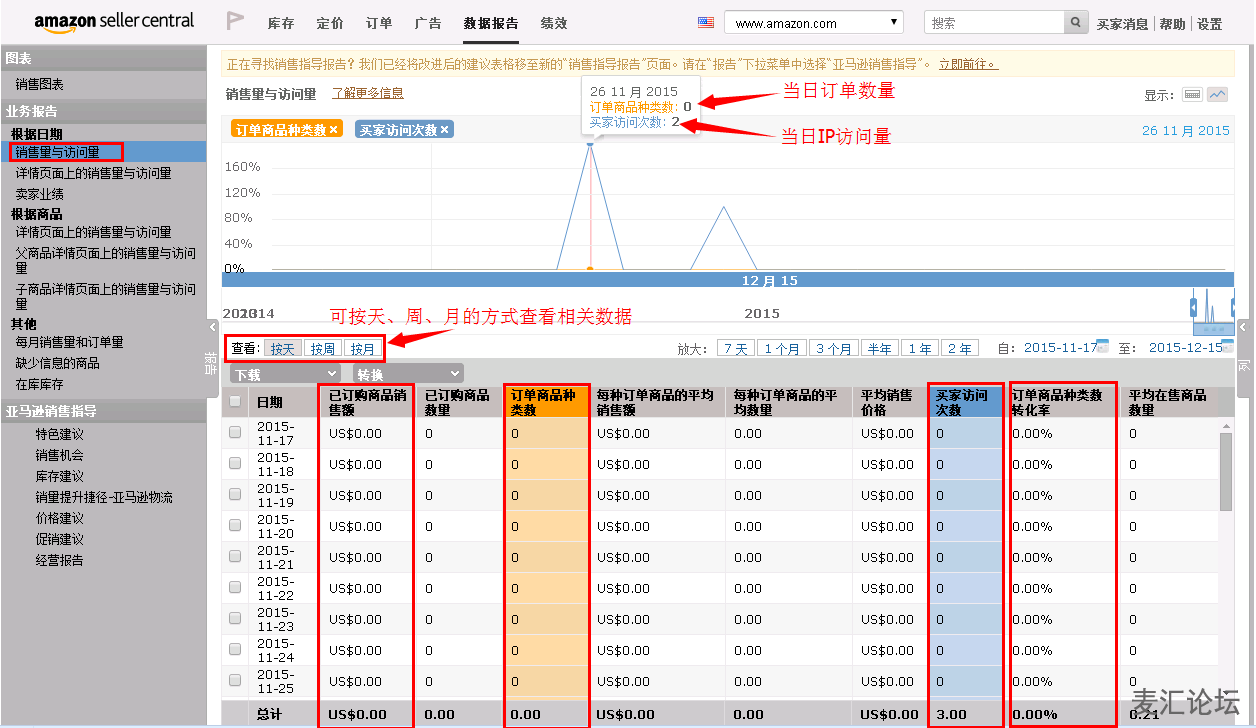Click the 了解更多信息 link

368,93
